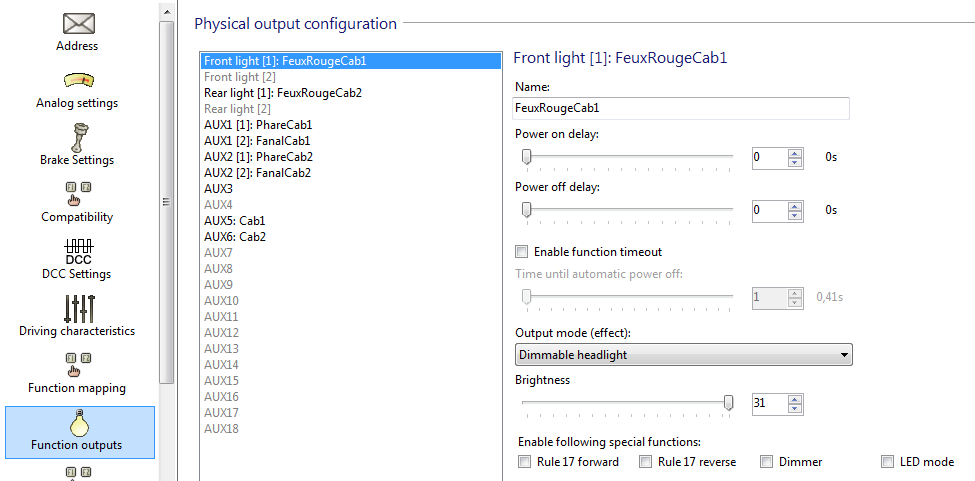
Task: Increase Power on delay spinner value
Action: (795, 153)
